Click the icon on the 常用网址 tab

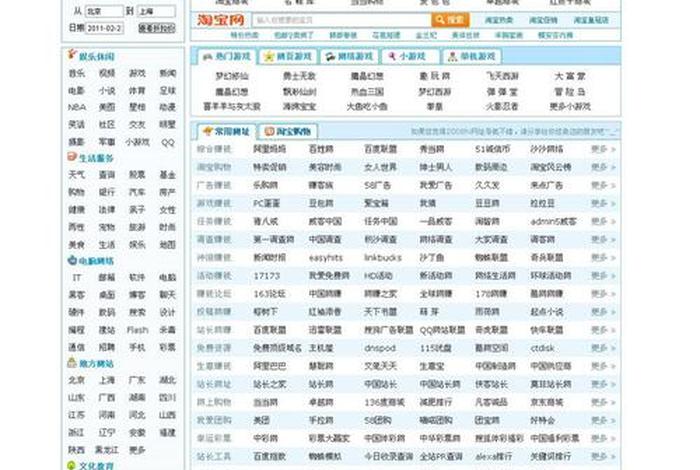tap(208, 131)
